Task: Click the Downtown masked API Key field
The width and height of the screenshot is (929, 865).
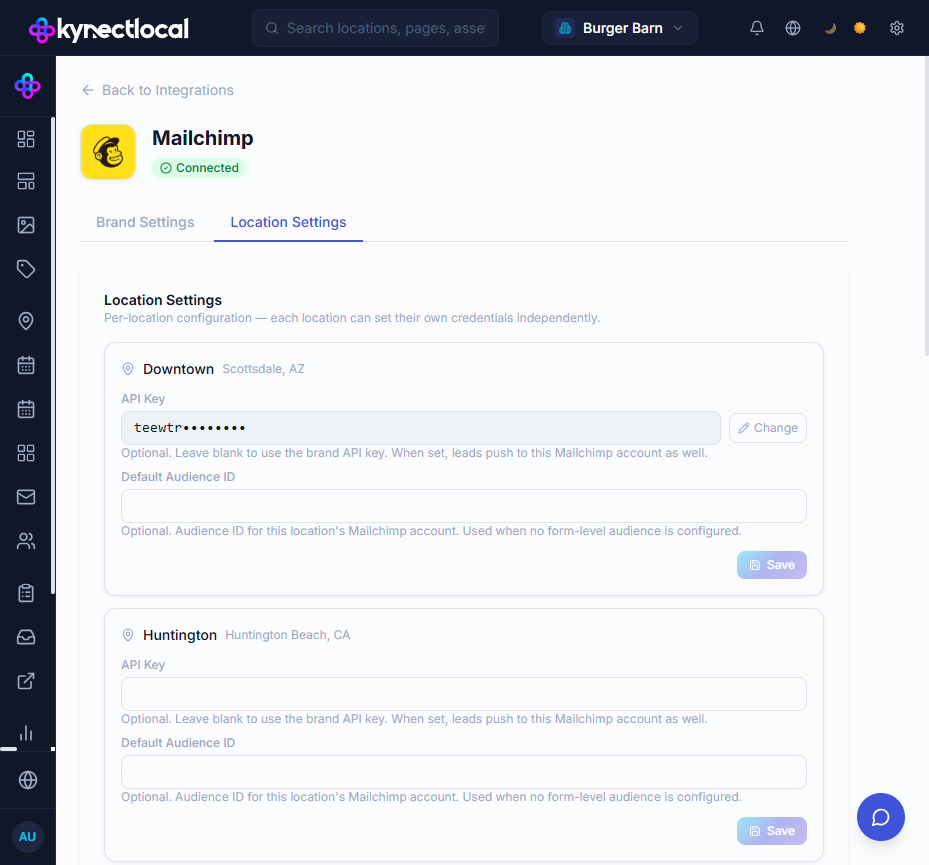Action: [421, 428]
